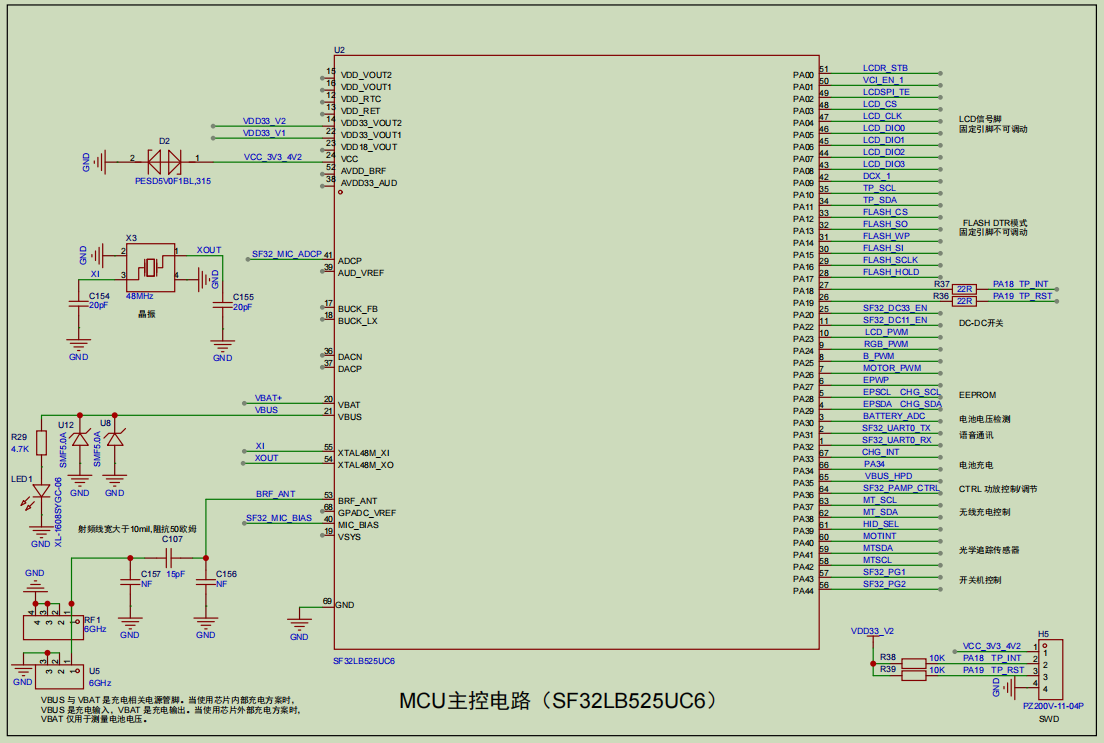This screenshot has width=1104, height=743.
Task: Click the R29 4.7K resistor
Action: tap(41, 443)
